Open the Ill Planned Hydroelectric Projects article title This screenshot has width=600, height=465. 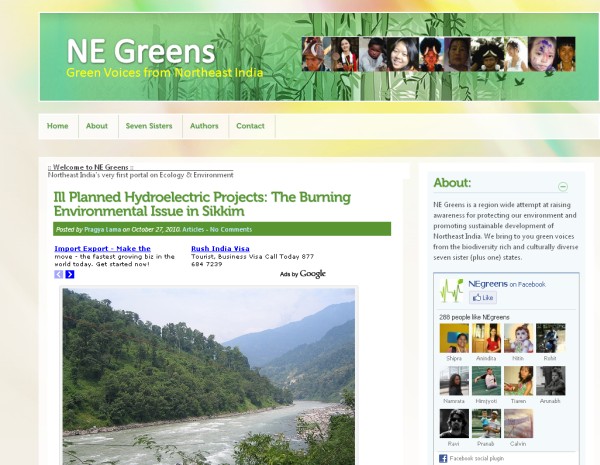(202, 204)
